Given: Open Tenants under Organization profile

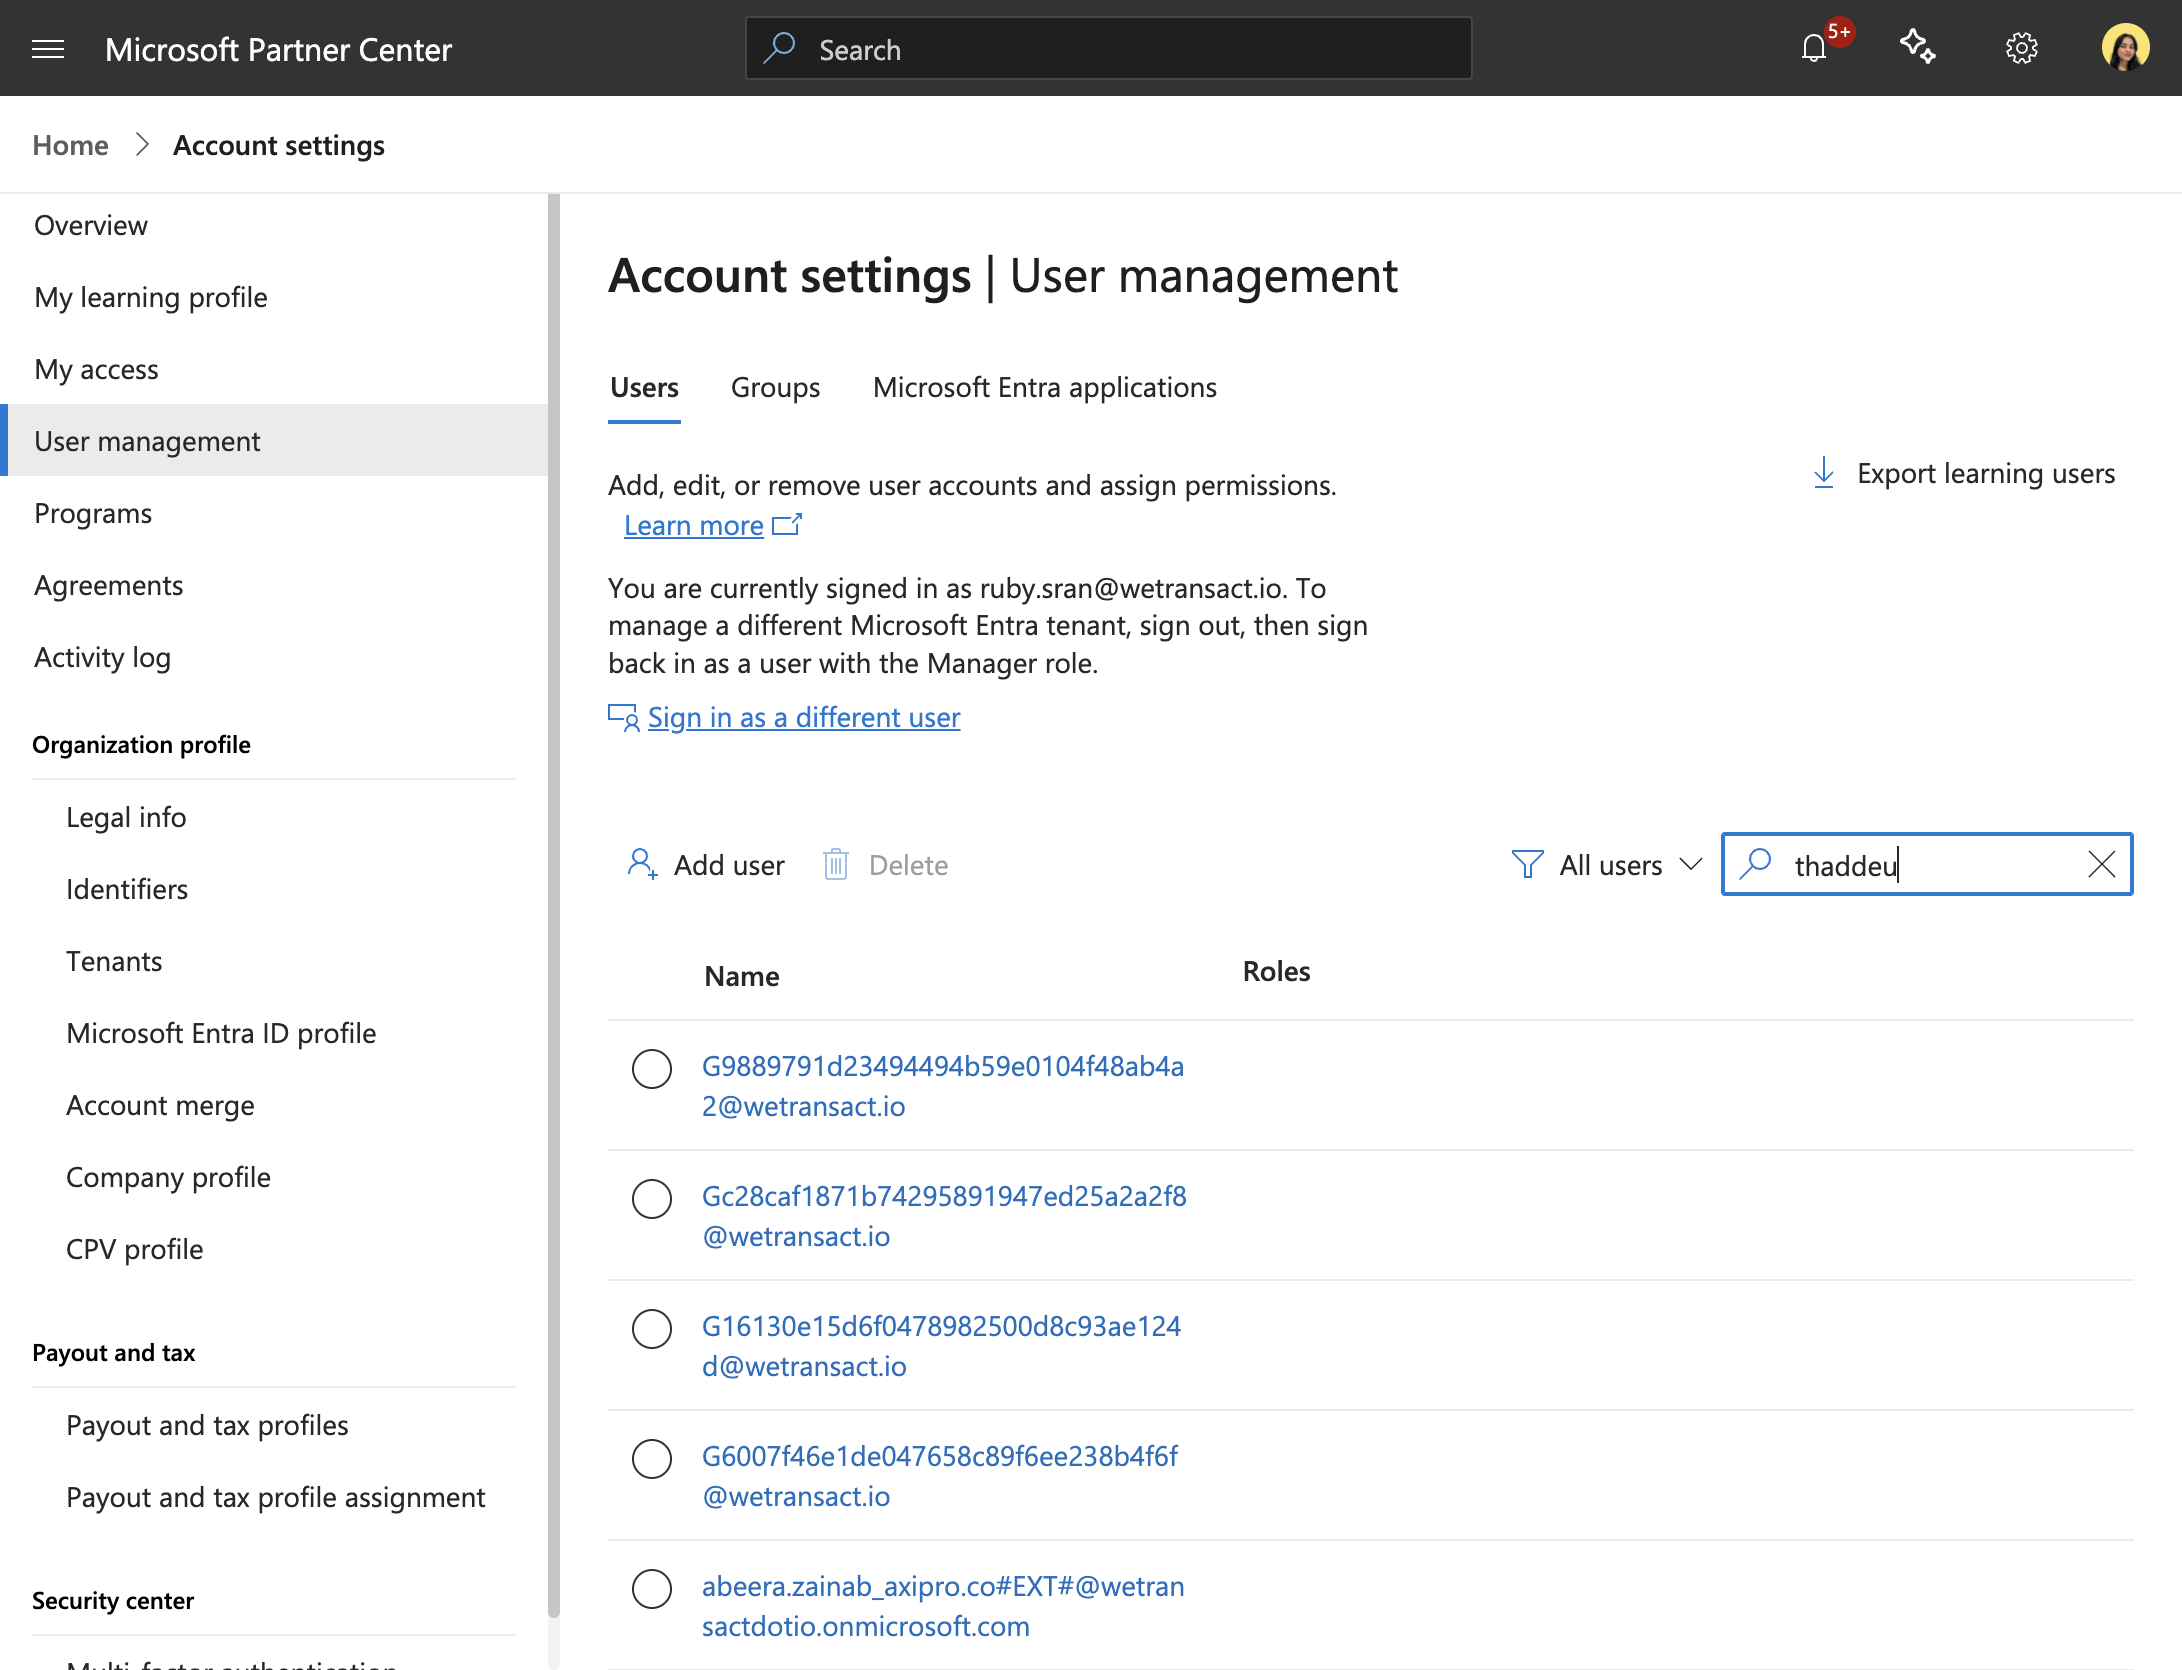Looking at the screenshot, I should pyautogui.click(x=114, y=961).
